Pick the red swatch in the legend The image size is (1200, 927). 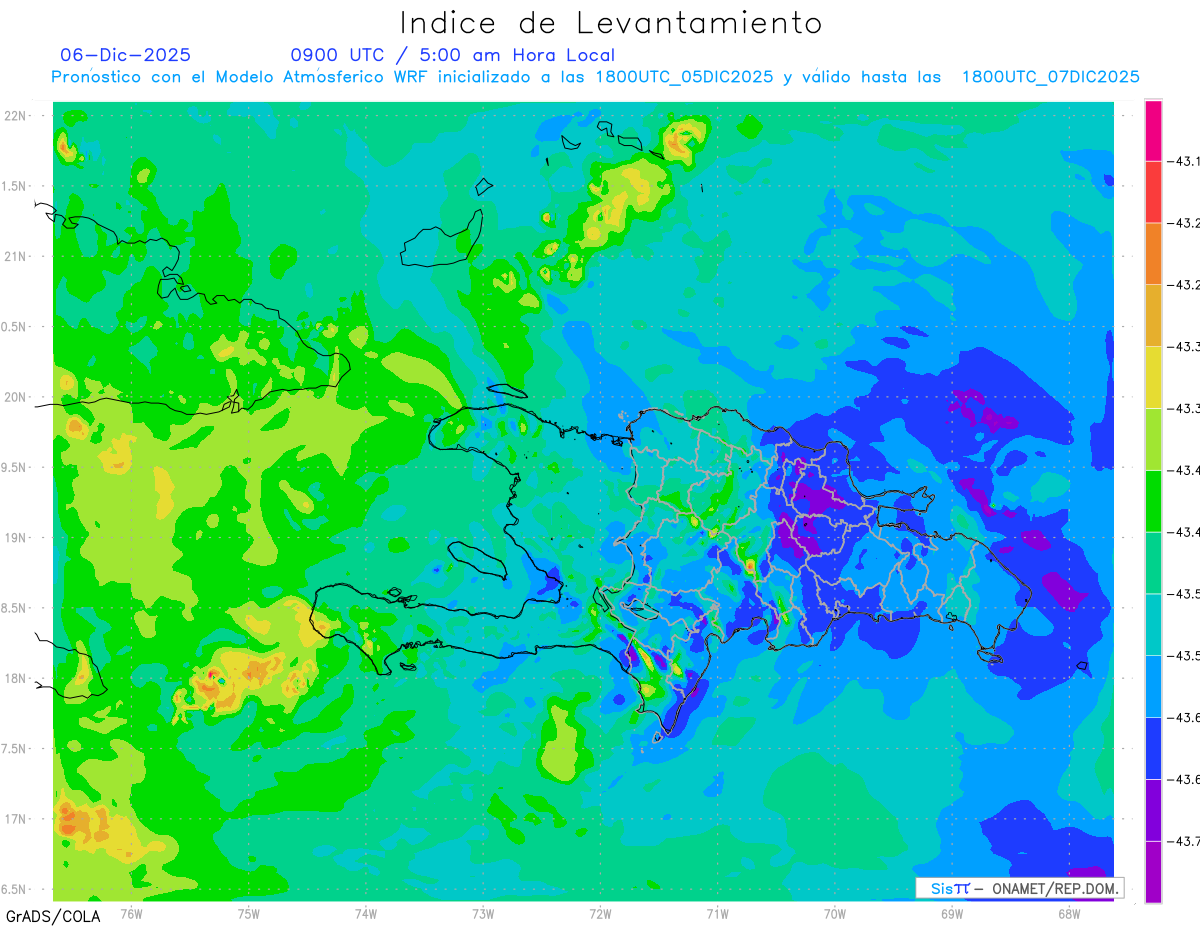tap(1153, 192)
